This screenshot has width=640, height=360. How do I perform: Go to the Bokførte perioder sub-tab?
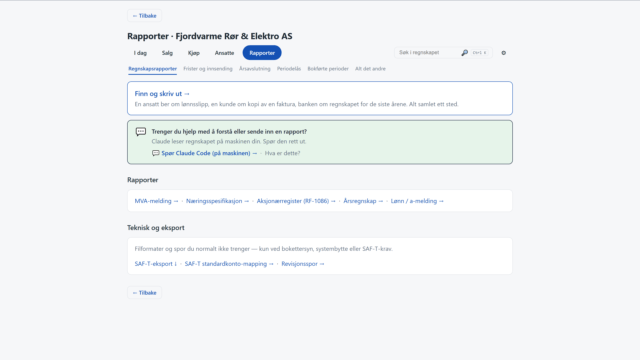pyautogui.click(x=328, y=69)
